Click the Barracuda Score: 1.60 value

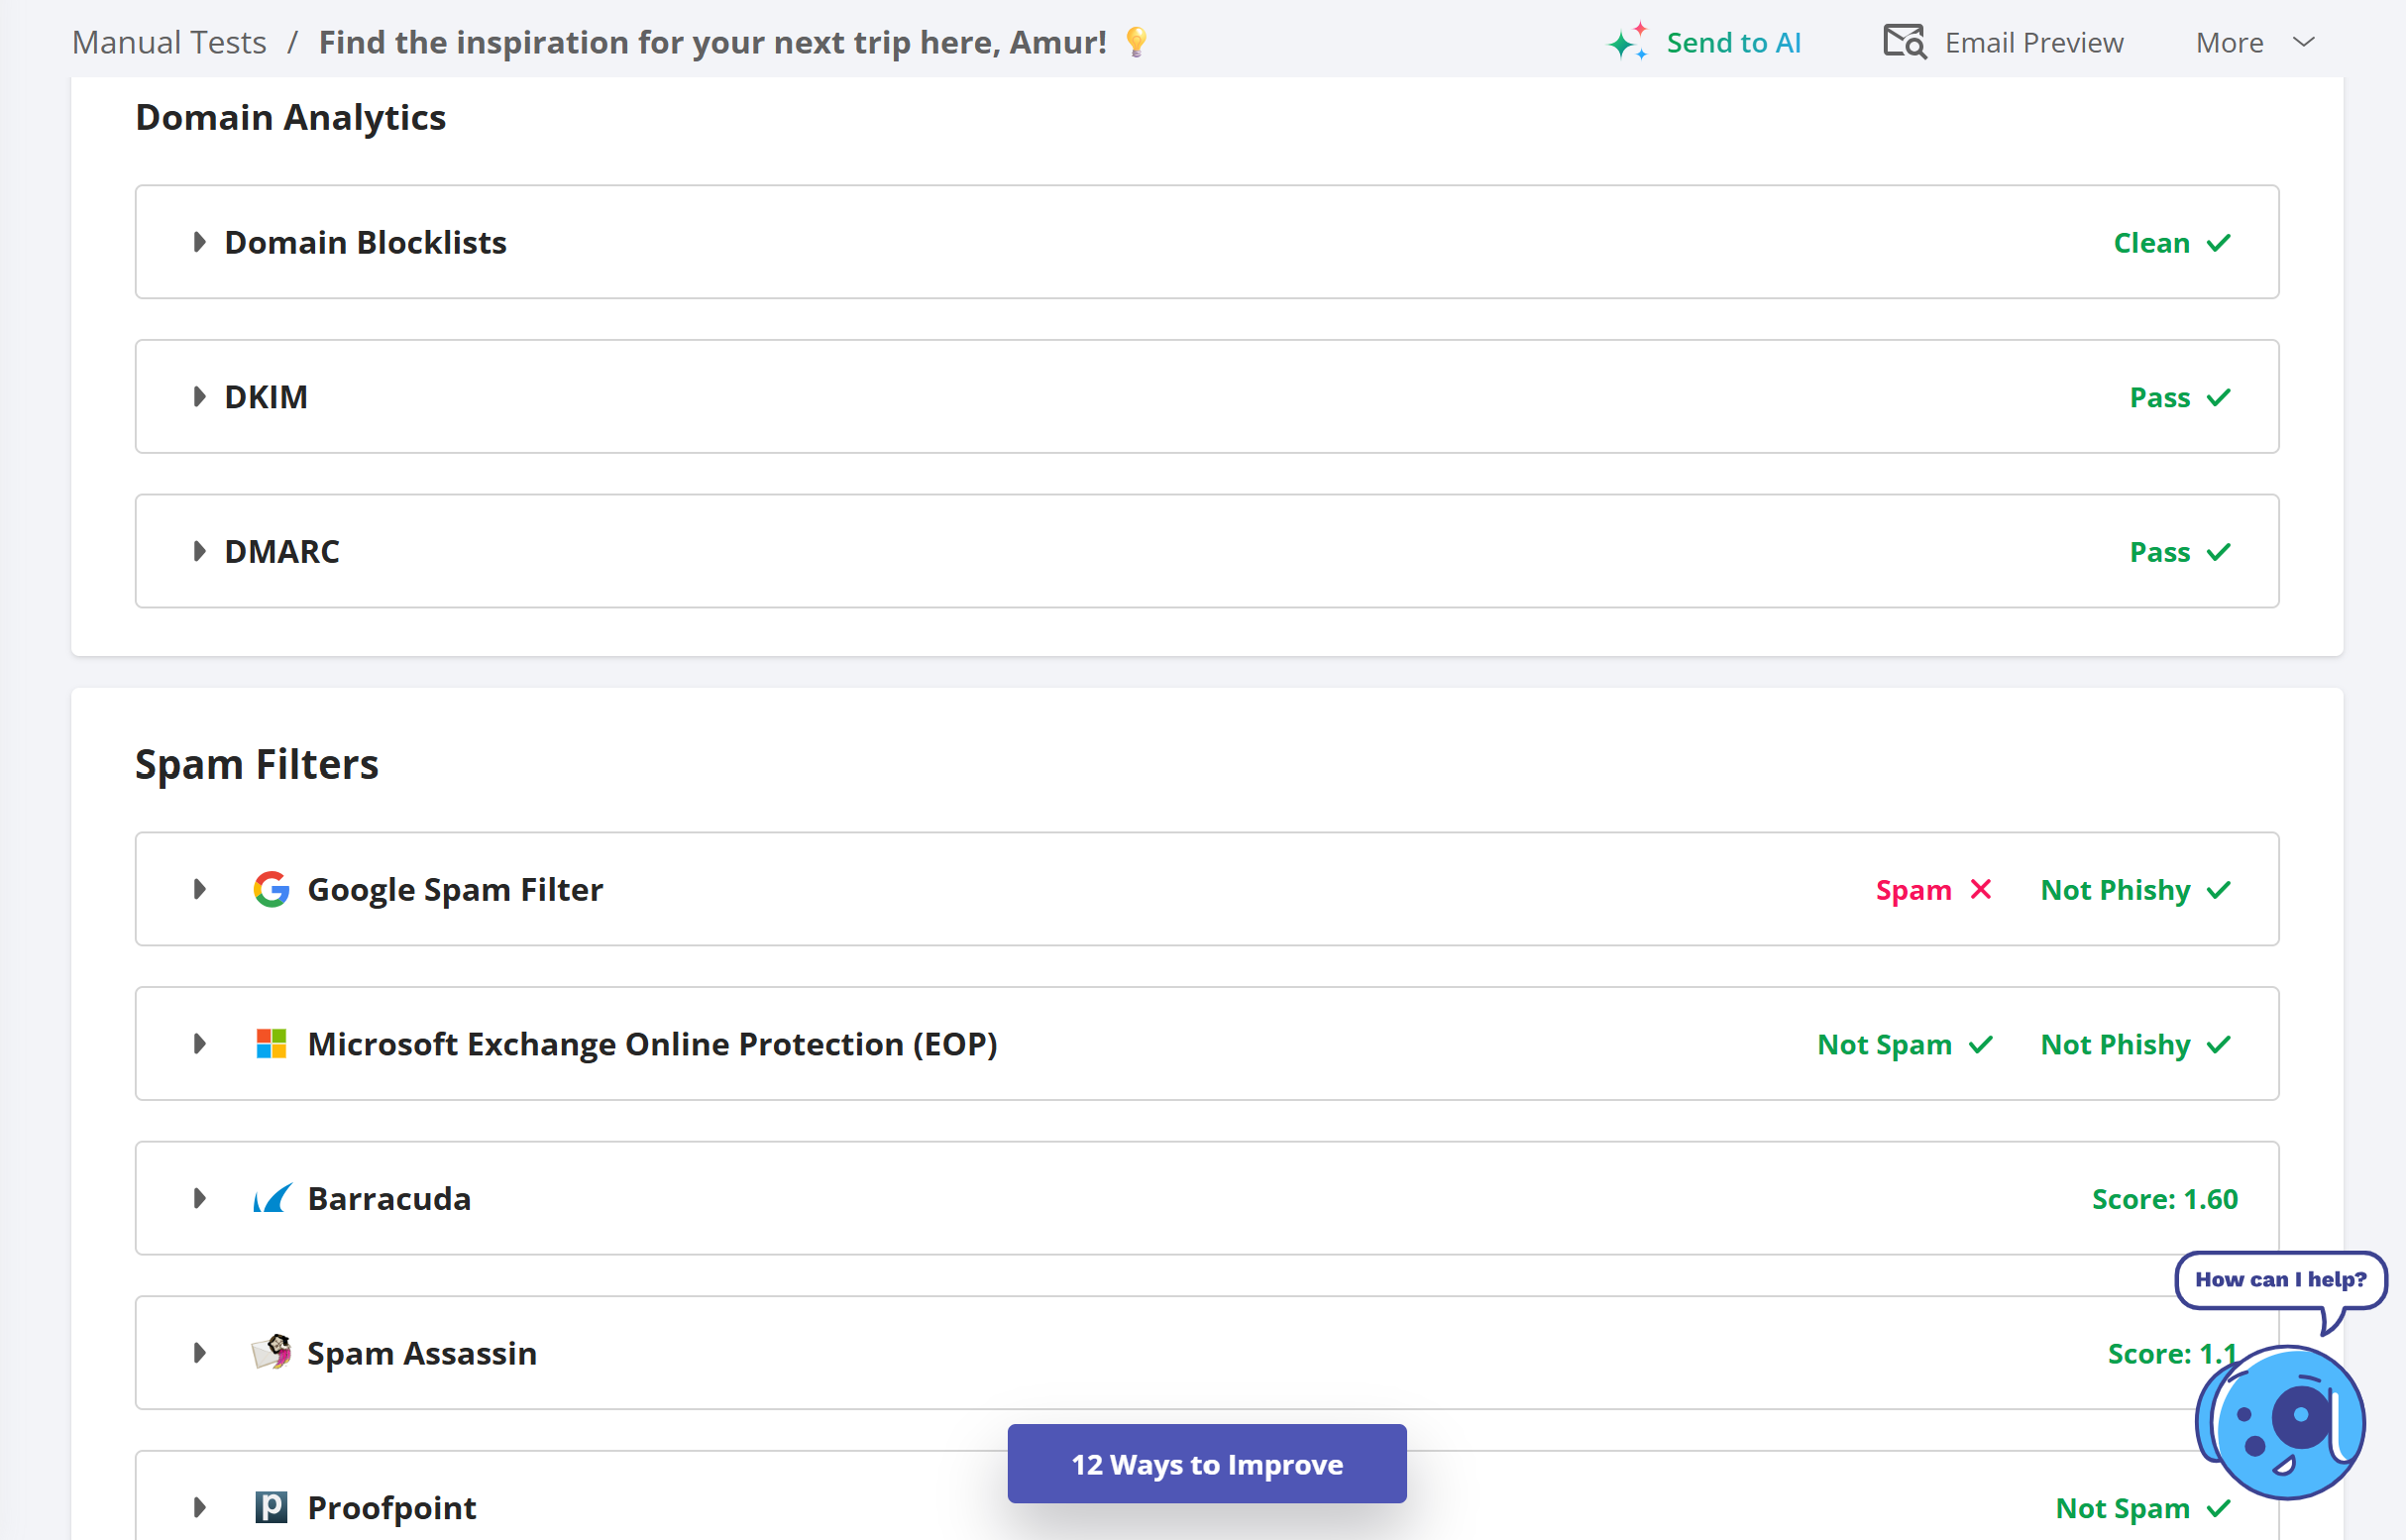(2165, 1199)
